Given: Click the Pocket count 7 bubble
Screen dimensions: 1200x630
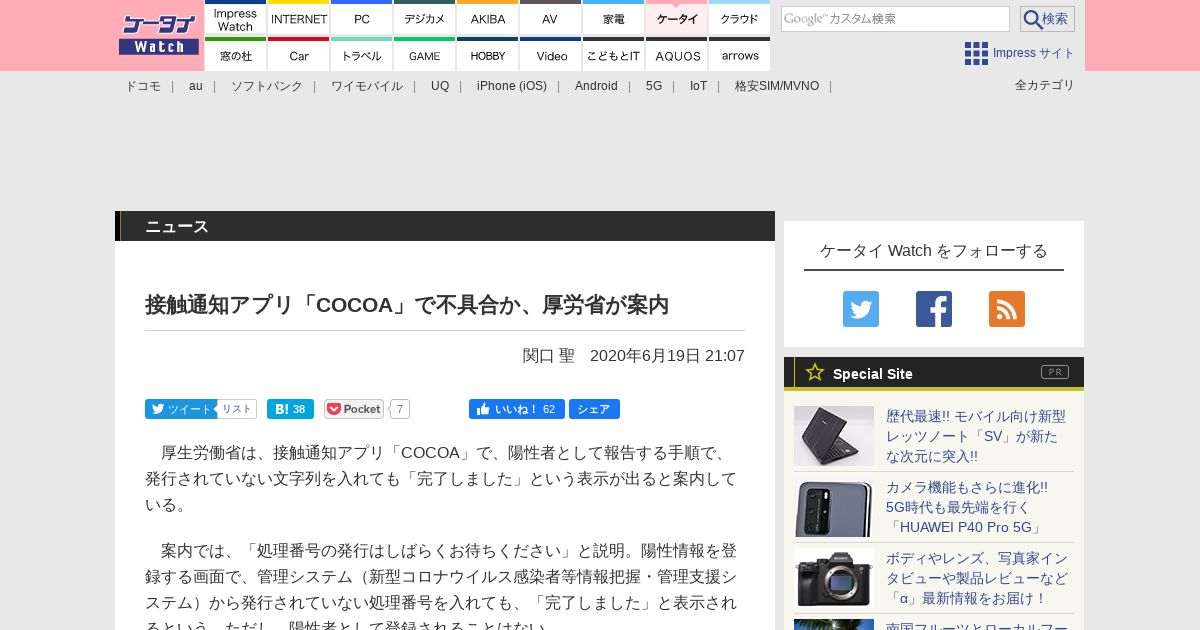Looking at the screenshot, I should pyautogui.click(x=400, y=409).
